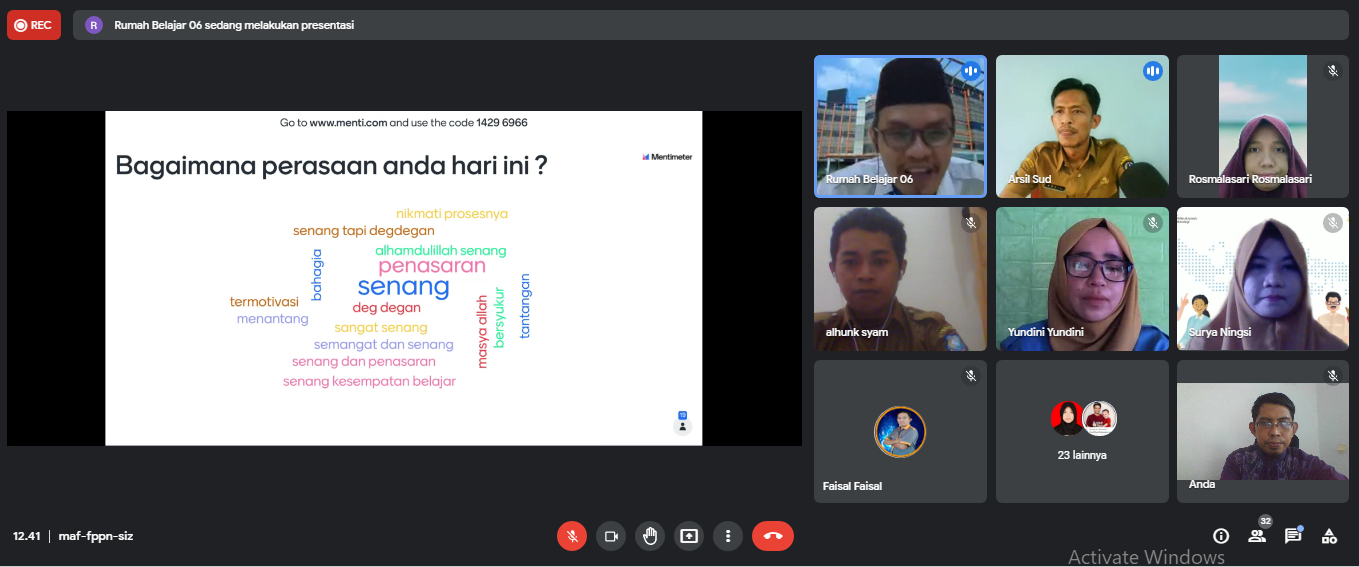The width and height of the screenshot is (1359, 567).
Task: Open the chat messages panel
Action: pyautogui.click(x=1293, y=536)
